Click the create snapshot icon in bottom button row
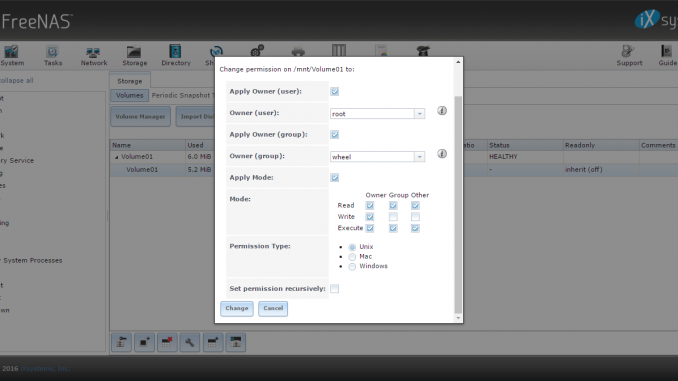 (x=144, y=342)
